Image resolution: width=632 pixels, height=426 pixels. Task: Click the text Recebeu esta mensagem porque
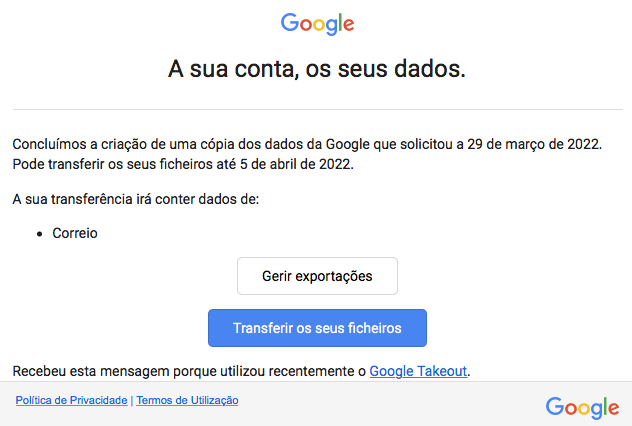point(114,371)
